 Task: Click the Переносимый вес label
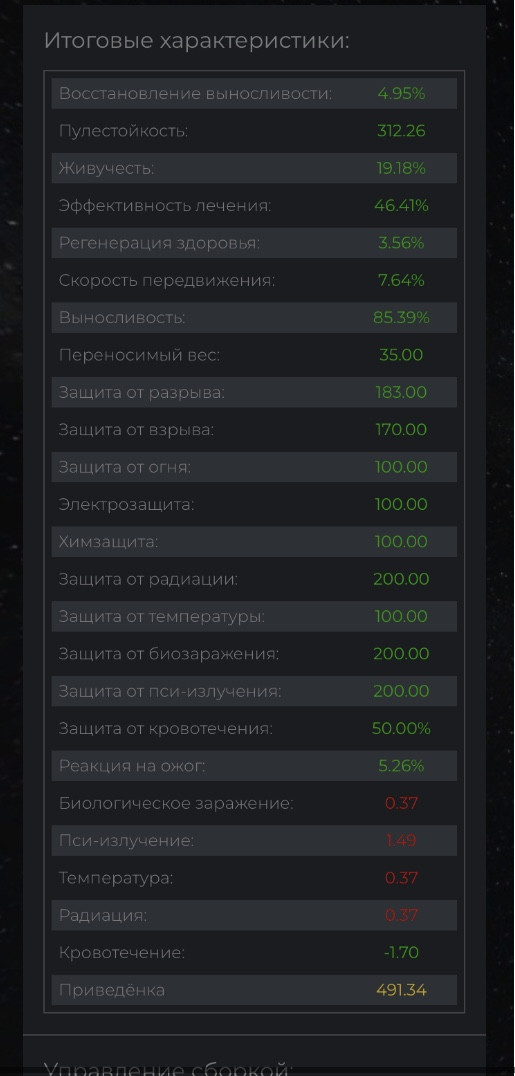click(139, 355)
